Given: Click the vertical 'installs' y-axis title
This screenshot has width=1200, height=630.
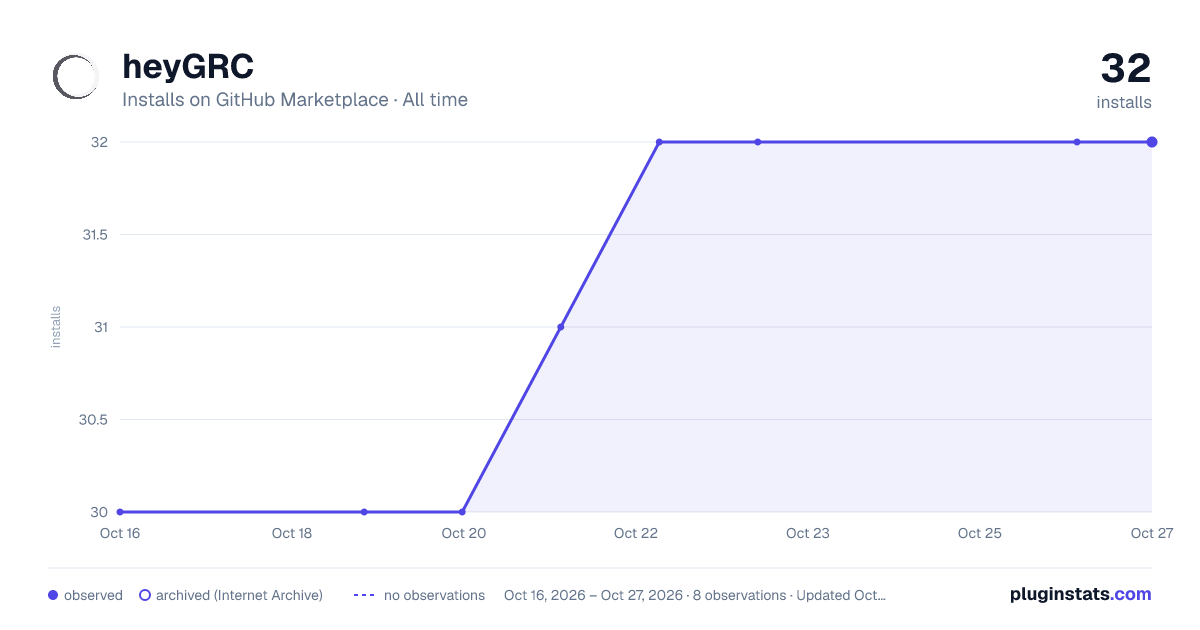Looking at the screenshot, I should pos(56,327).
